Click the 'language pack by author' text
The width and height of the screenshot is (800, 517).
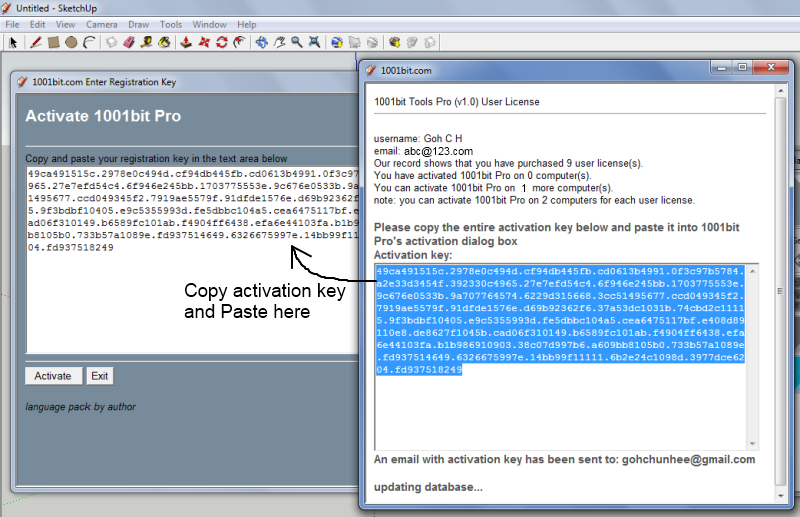click(81, 407)
